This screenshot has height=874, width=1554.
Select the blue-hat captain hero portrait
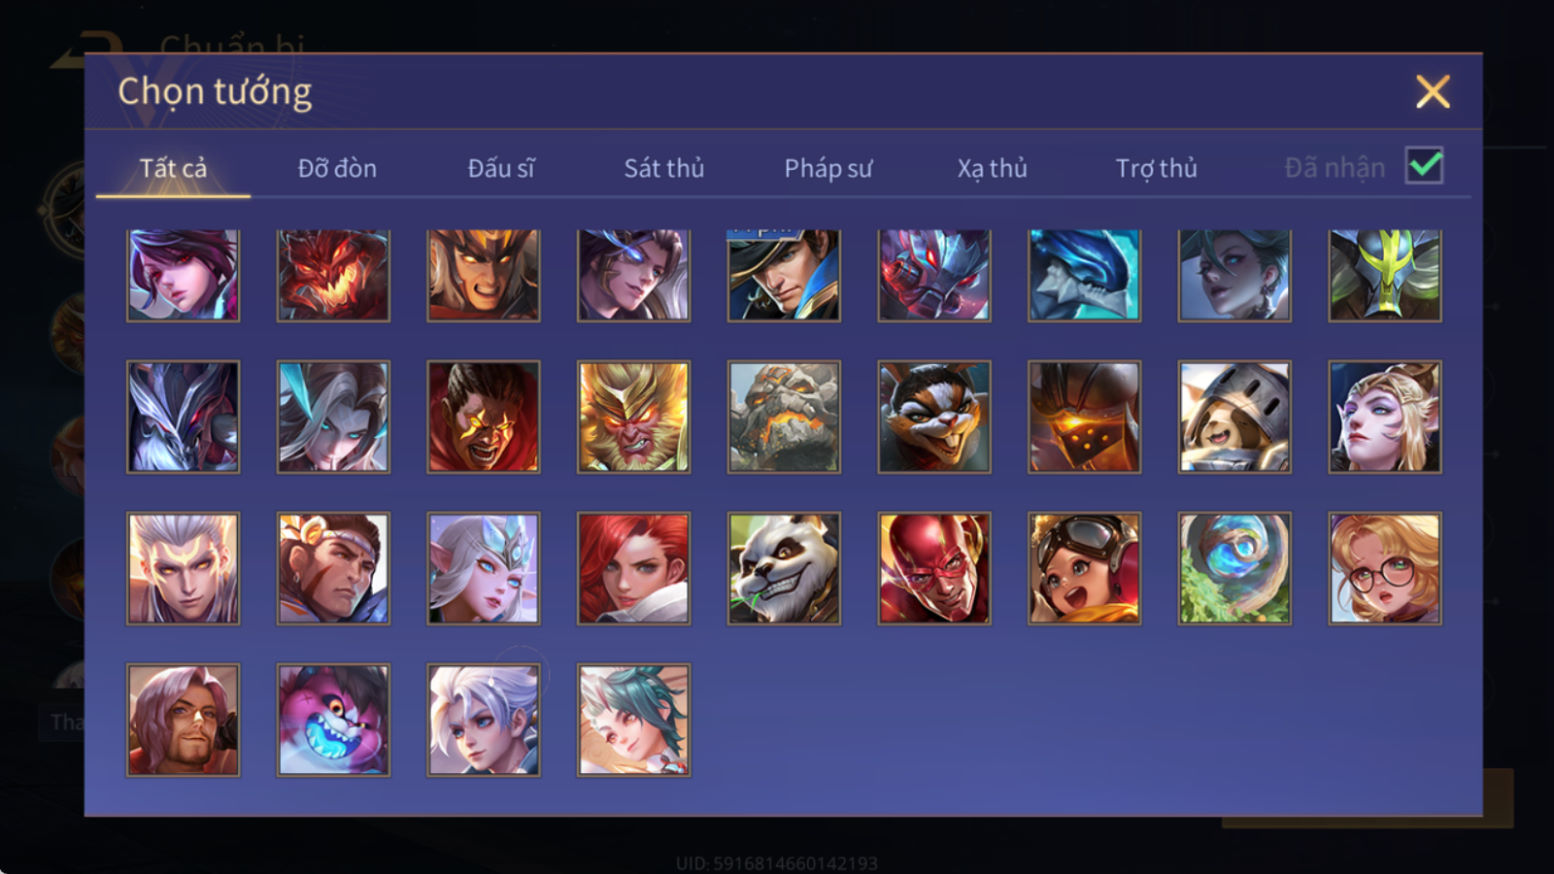click(784, 275)
